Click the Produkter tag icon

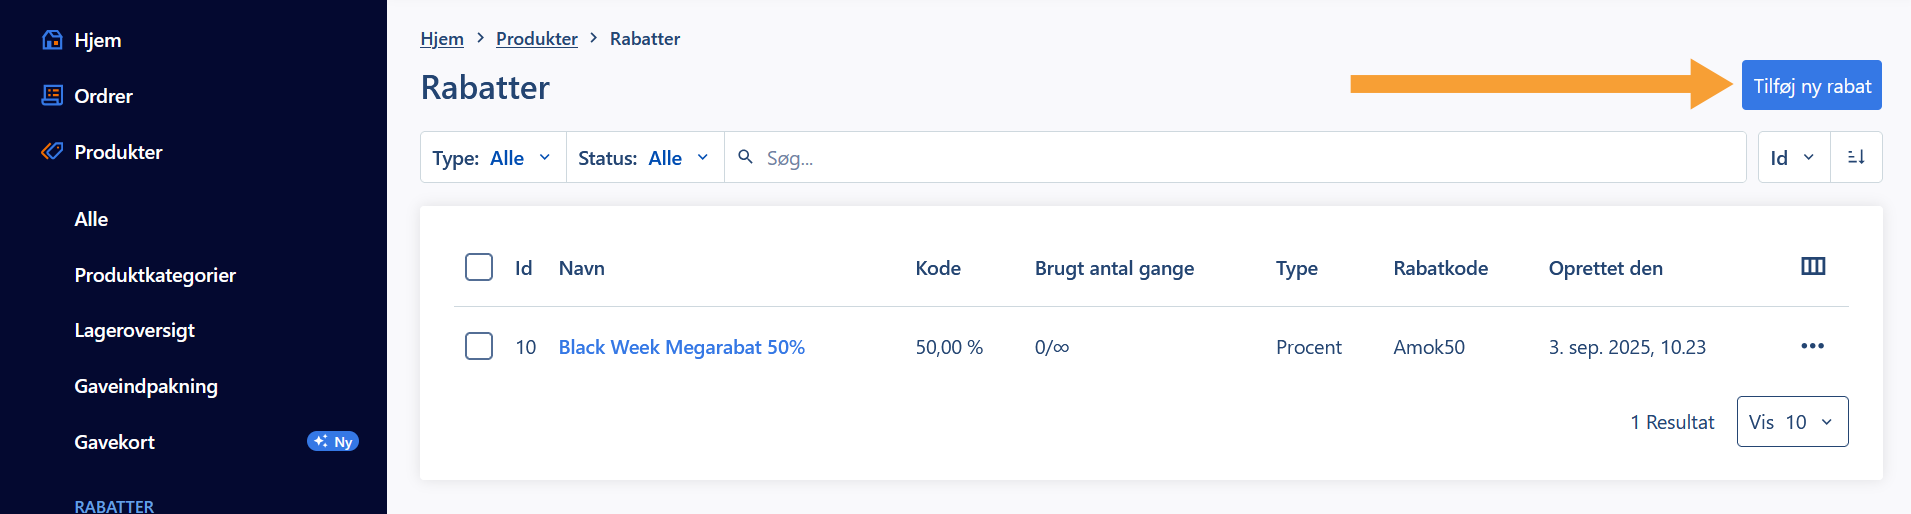tap(52, 152)
